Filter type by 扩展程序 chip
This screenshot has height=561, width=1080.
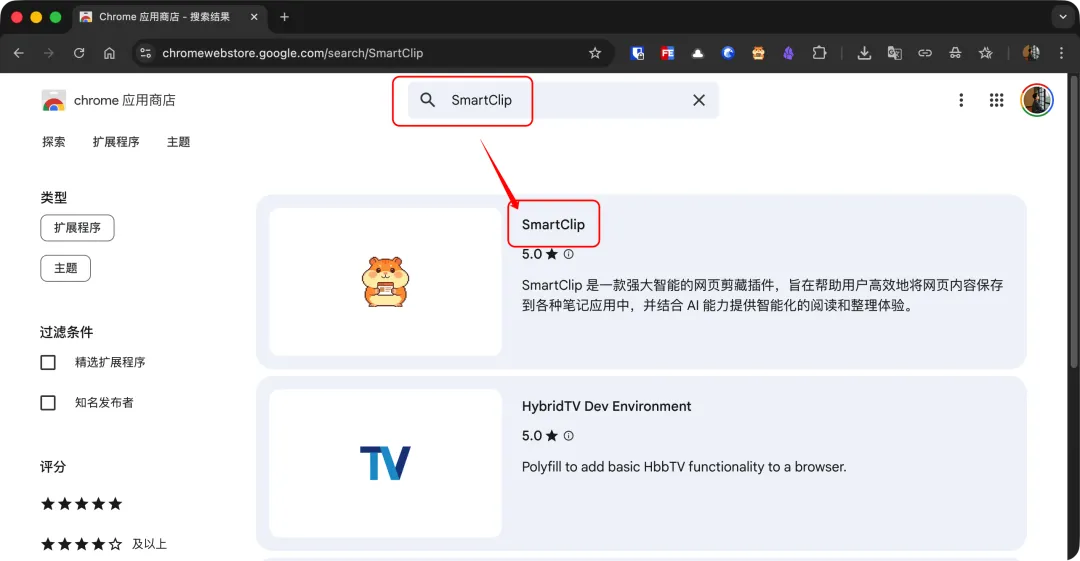tap(77, 228)
